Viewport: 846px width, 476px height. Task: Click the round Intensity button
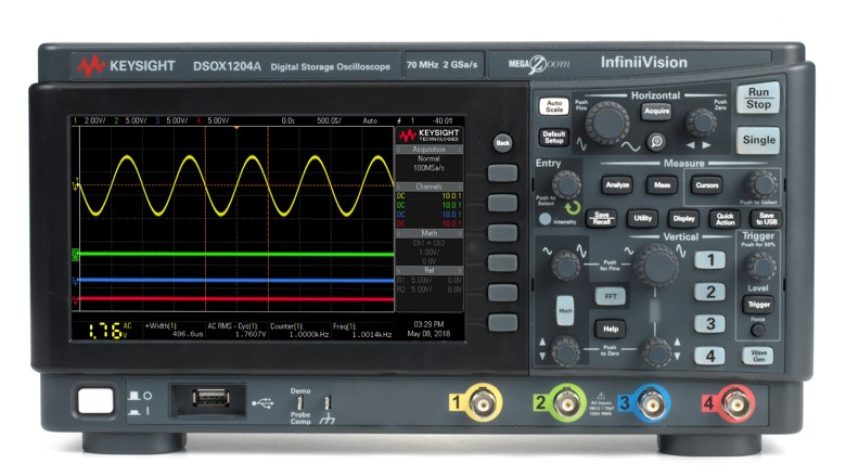[545, 219]
